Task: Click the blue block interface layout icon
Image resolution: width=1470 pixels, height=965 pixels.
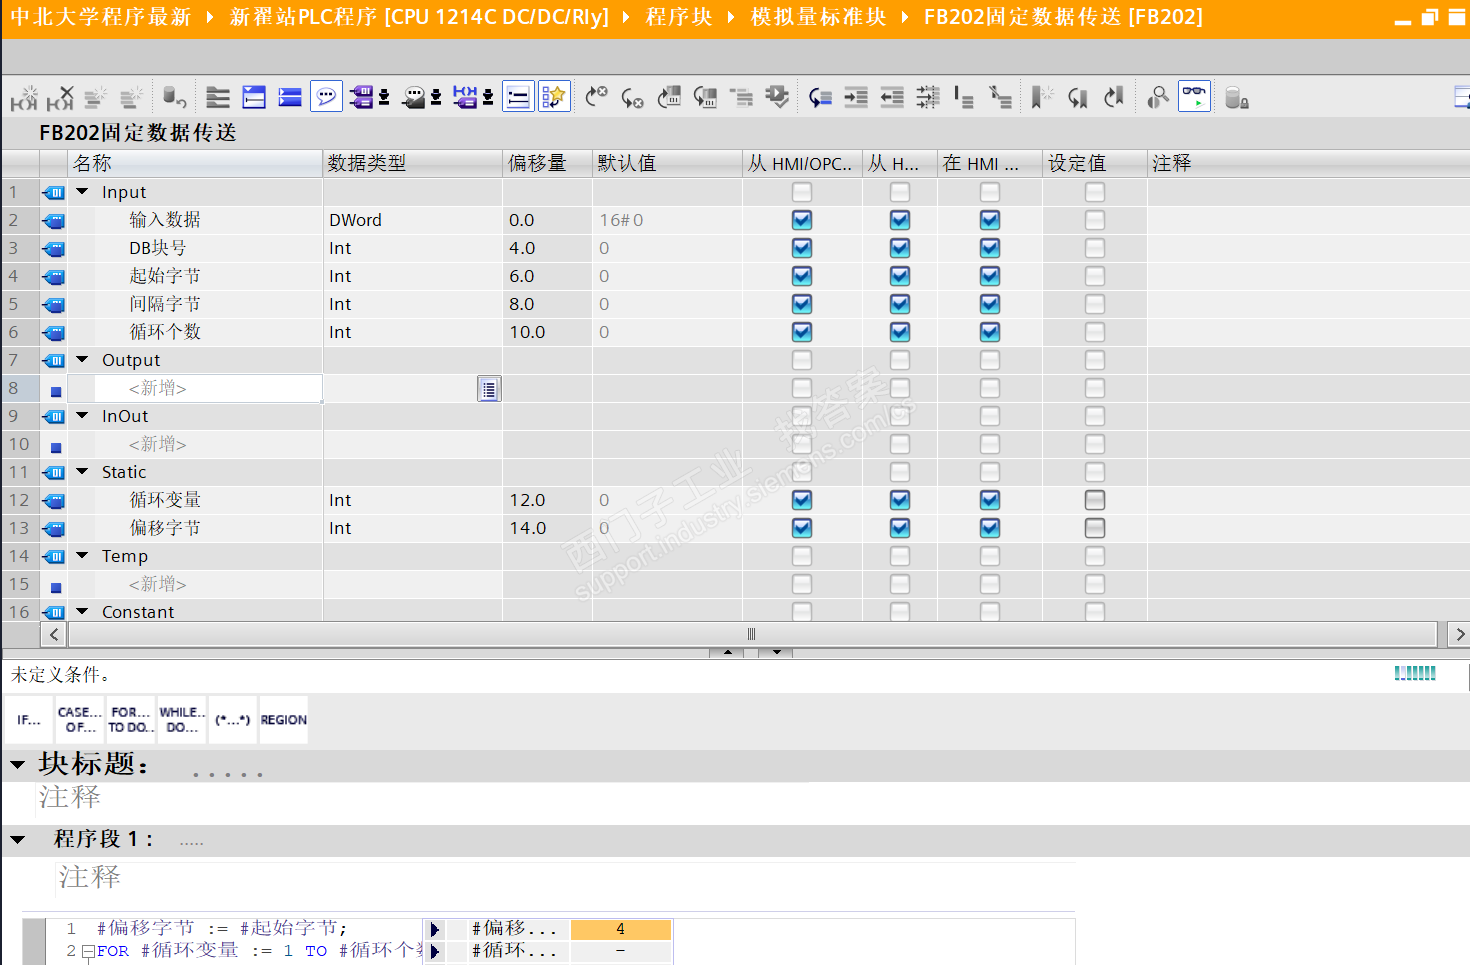Action: [290, 97]
